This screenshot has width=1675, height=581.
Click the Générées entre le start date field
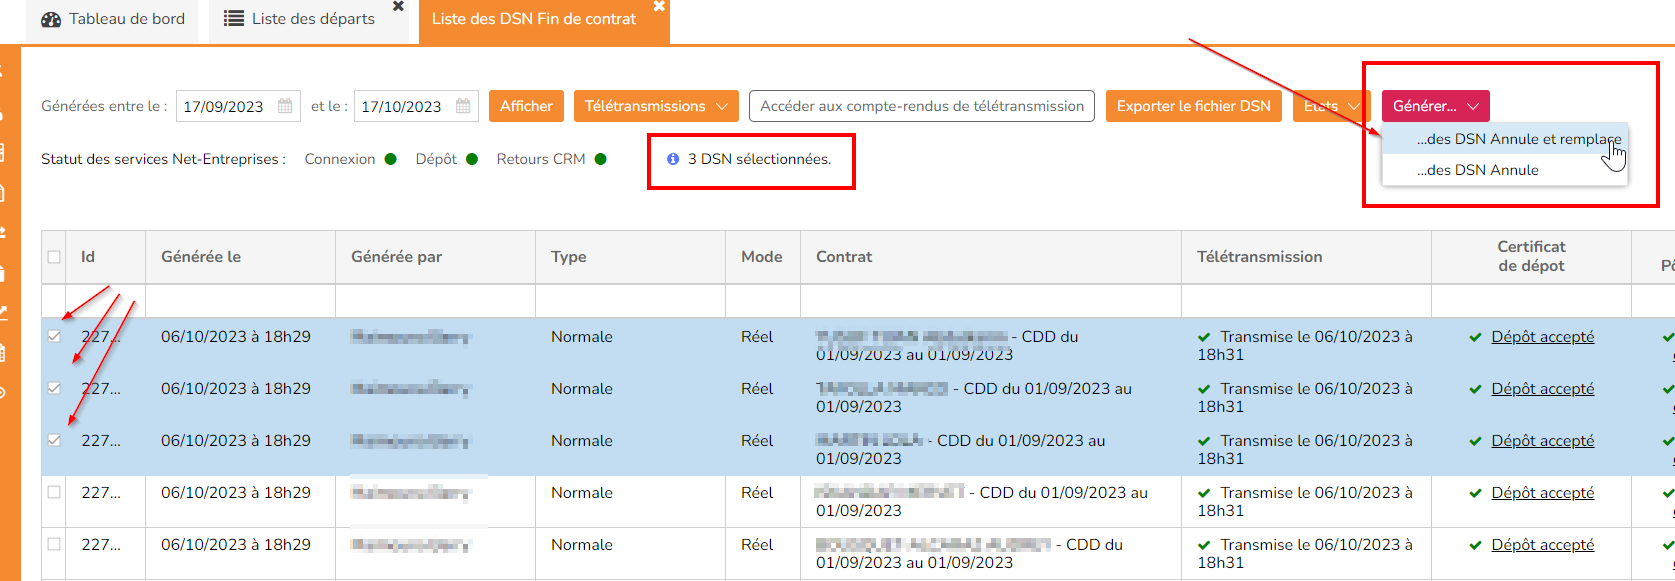tap(225, 106)
